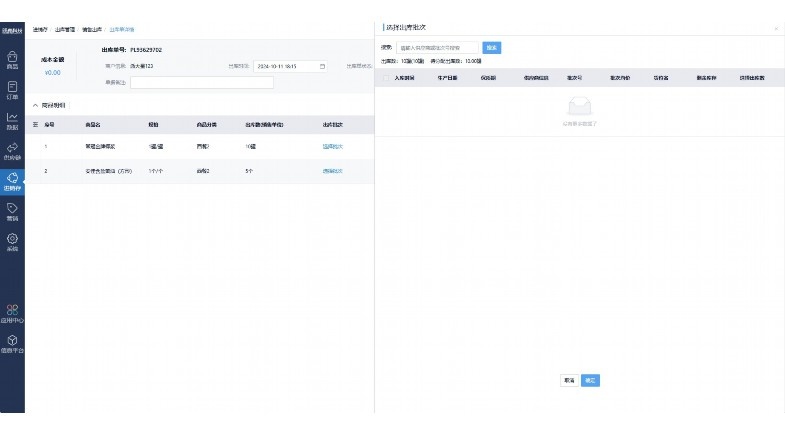This screenshot has width=785, height=435.
Task: Click the quantity cell in row 1
Action: point(250,147)
